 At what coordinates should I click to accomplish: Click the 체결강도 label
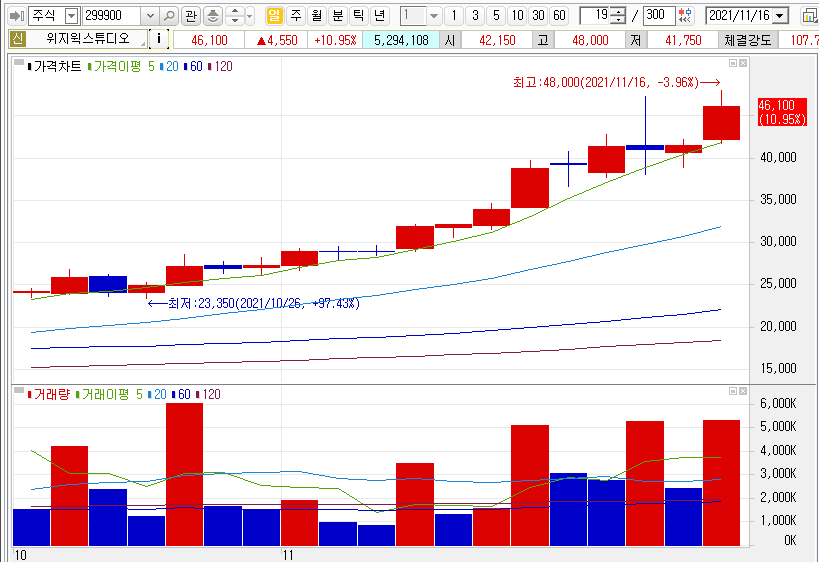[x=747, y=40]
